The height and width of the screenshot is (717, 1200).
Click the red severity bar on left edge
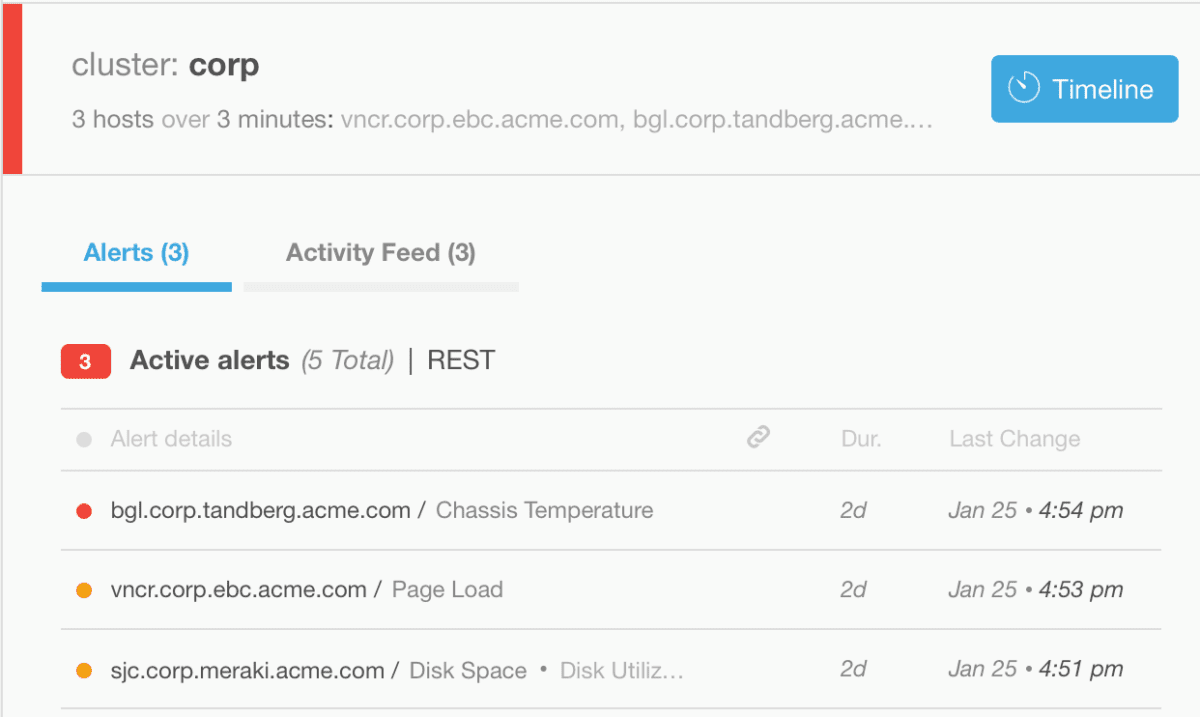point(11,88)
